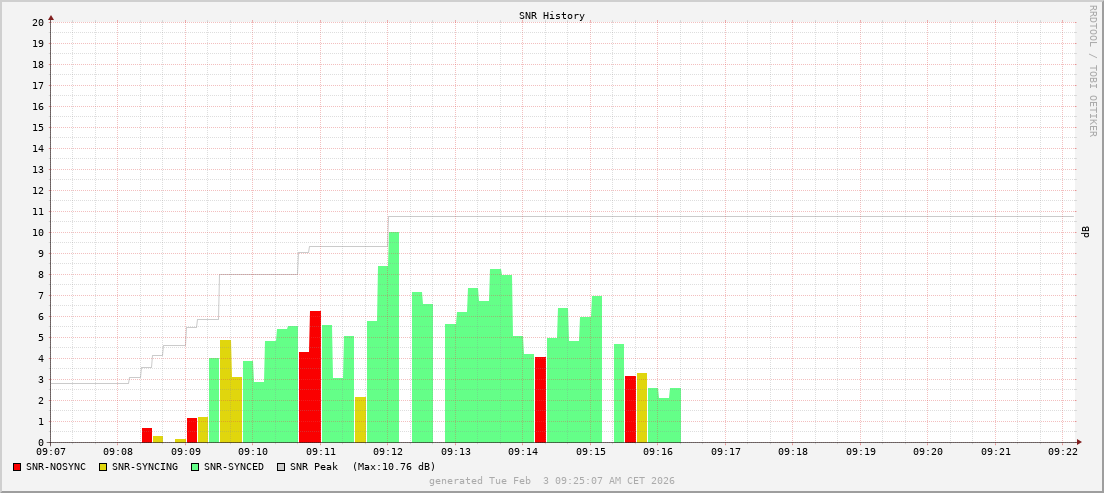Click the tallest green bar at 09:12
1104x493 pixels.
394,340
